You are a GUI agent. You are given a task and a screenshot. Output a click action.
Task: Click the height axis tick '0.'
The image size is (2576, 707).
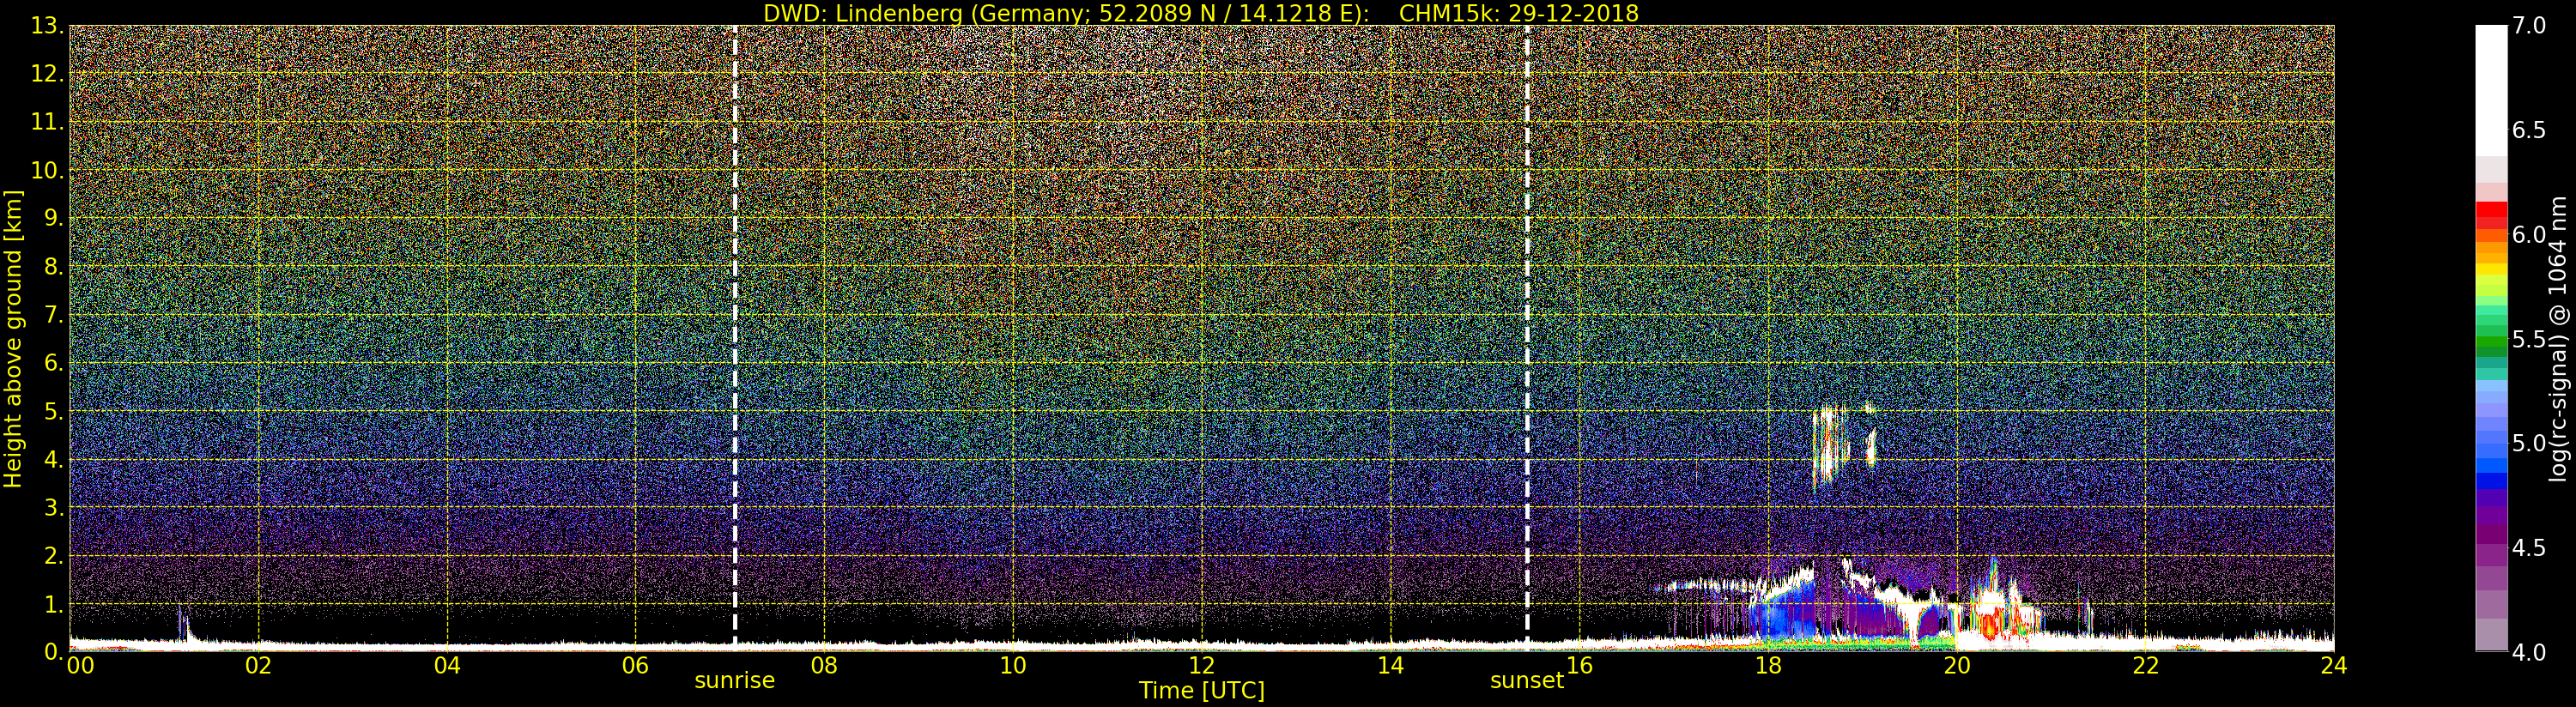(x=54, y=652)
